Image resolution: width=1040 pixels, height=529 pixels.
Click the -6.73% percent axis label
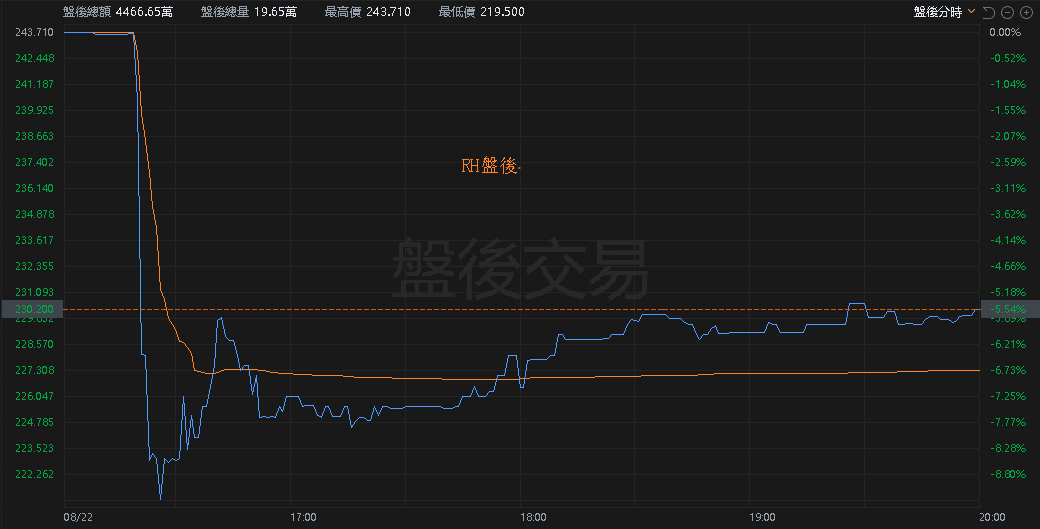point(1008,371)
